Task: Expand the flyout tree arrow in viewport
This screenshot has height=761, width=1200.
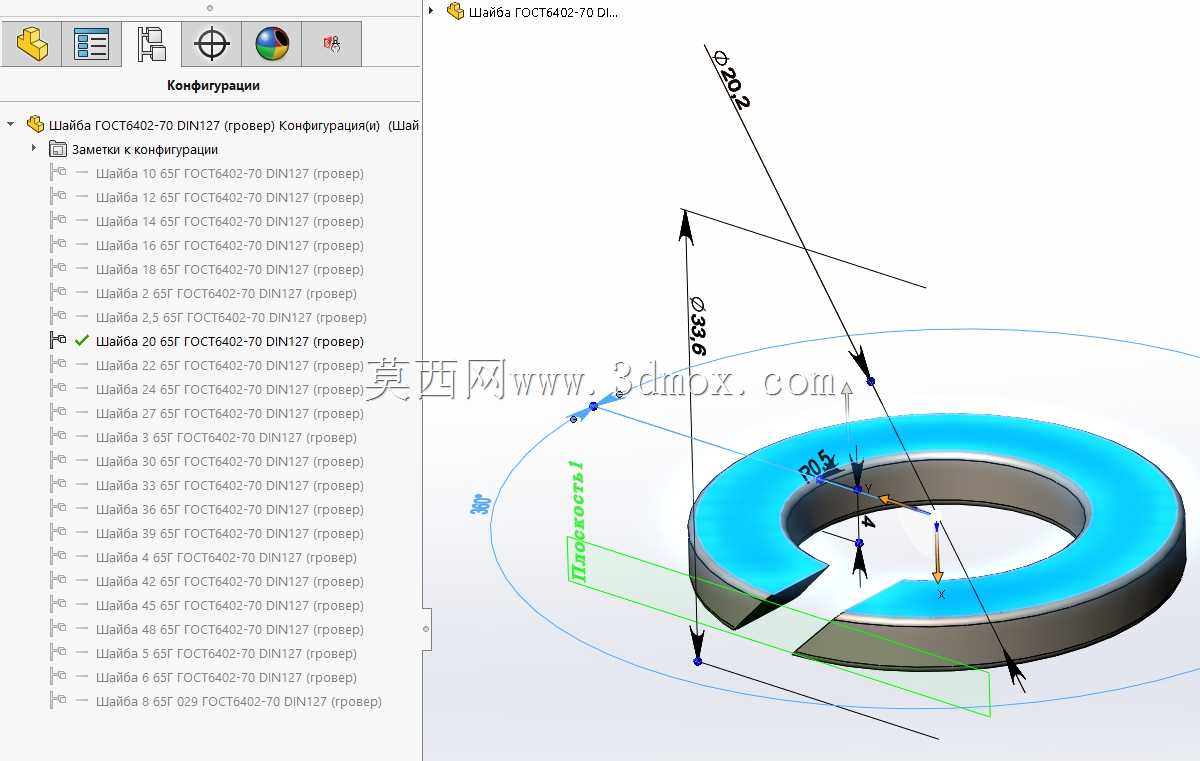Action: coord(431,11)
